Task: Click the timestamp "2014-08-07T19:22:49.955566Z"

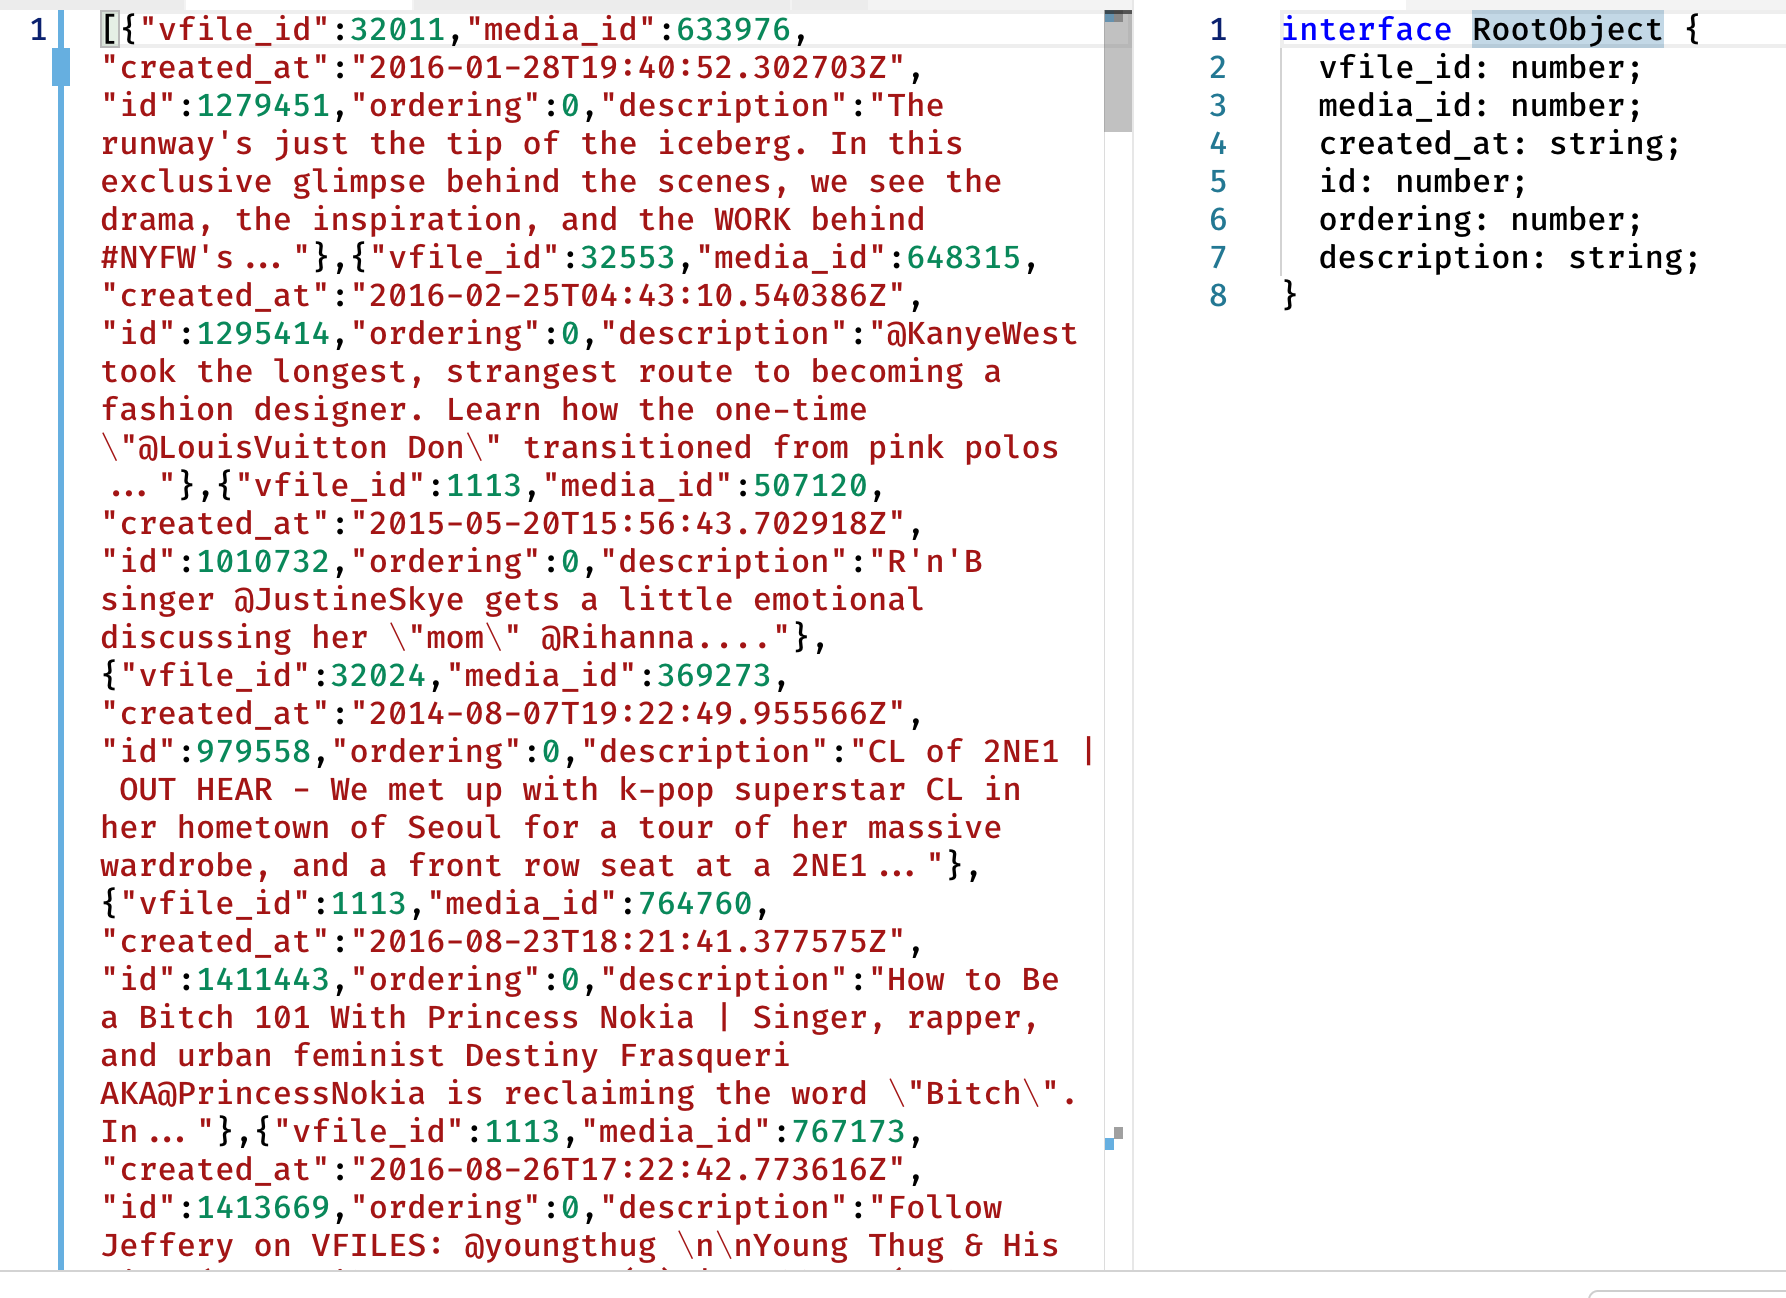Action: pos(628,714)
